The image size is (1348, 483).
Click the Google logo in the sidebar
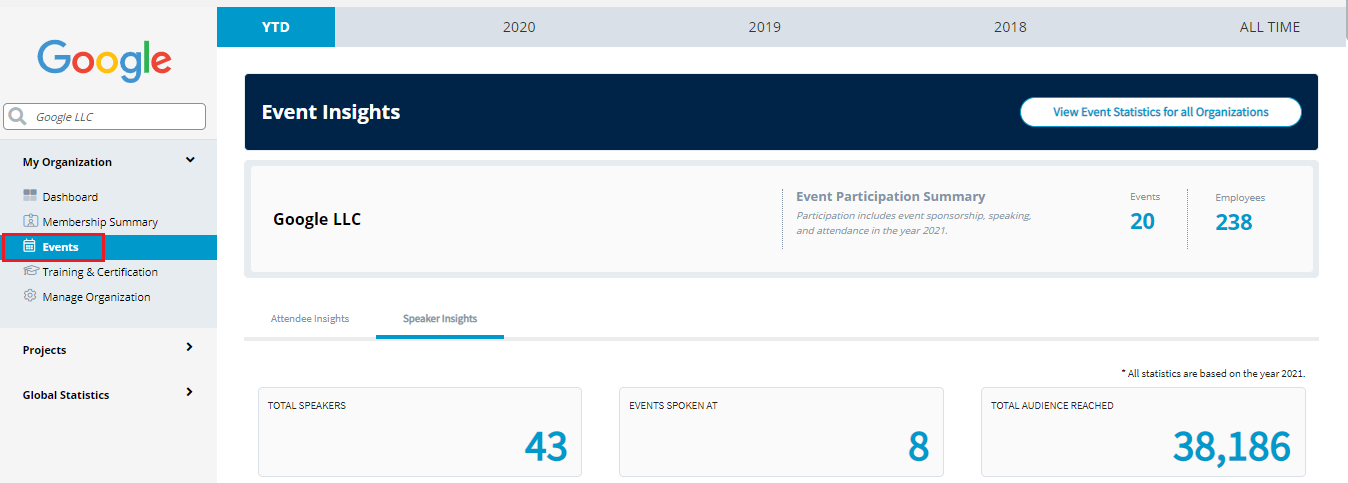(x=105, y=61)
